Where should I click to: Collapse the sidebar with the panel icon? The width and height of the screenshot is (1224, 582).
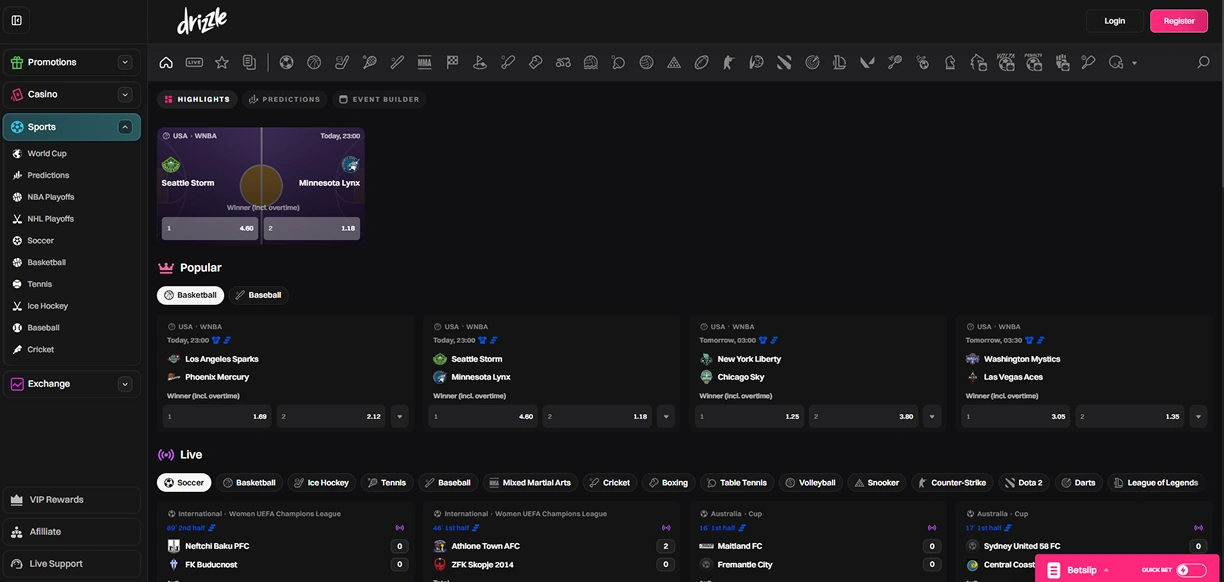[16, 20]
